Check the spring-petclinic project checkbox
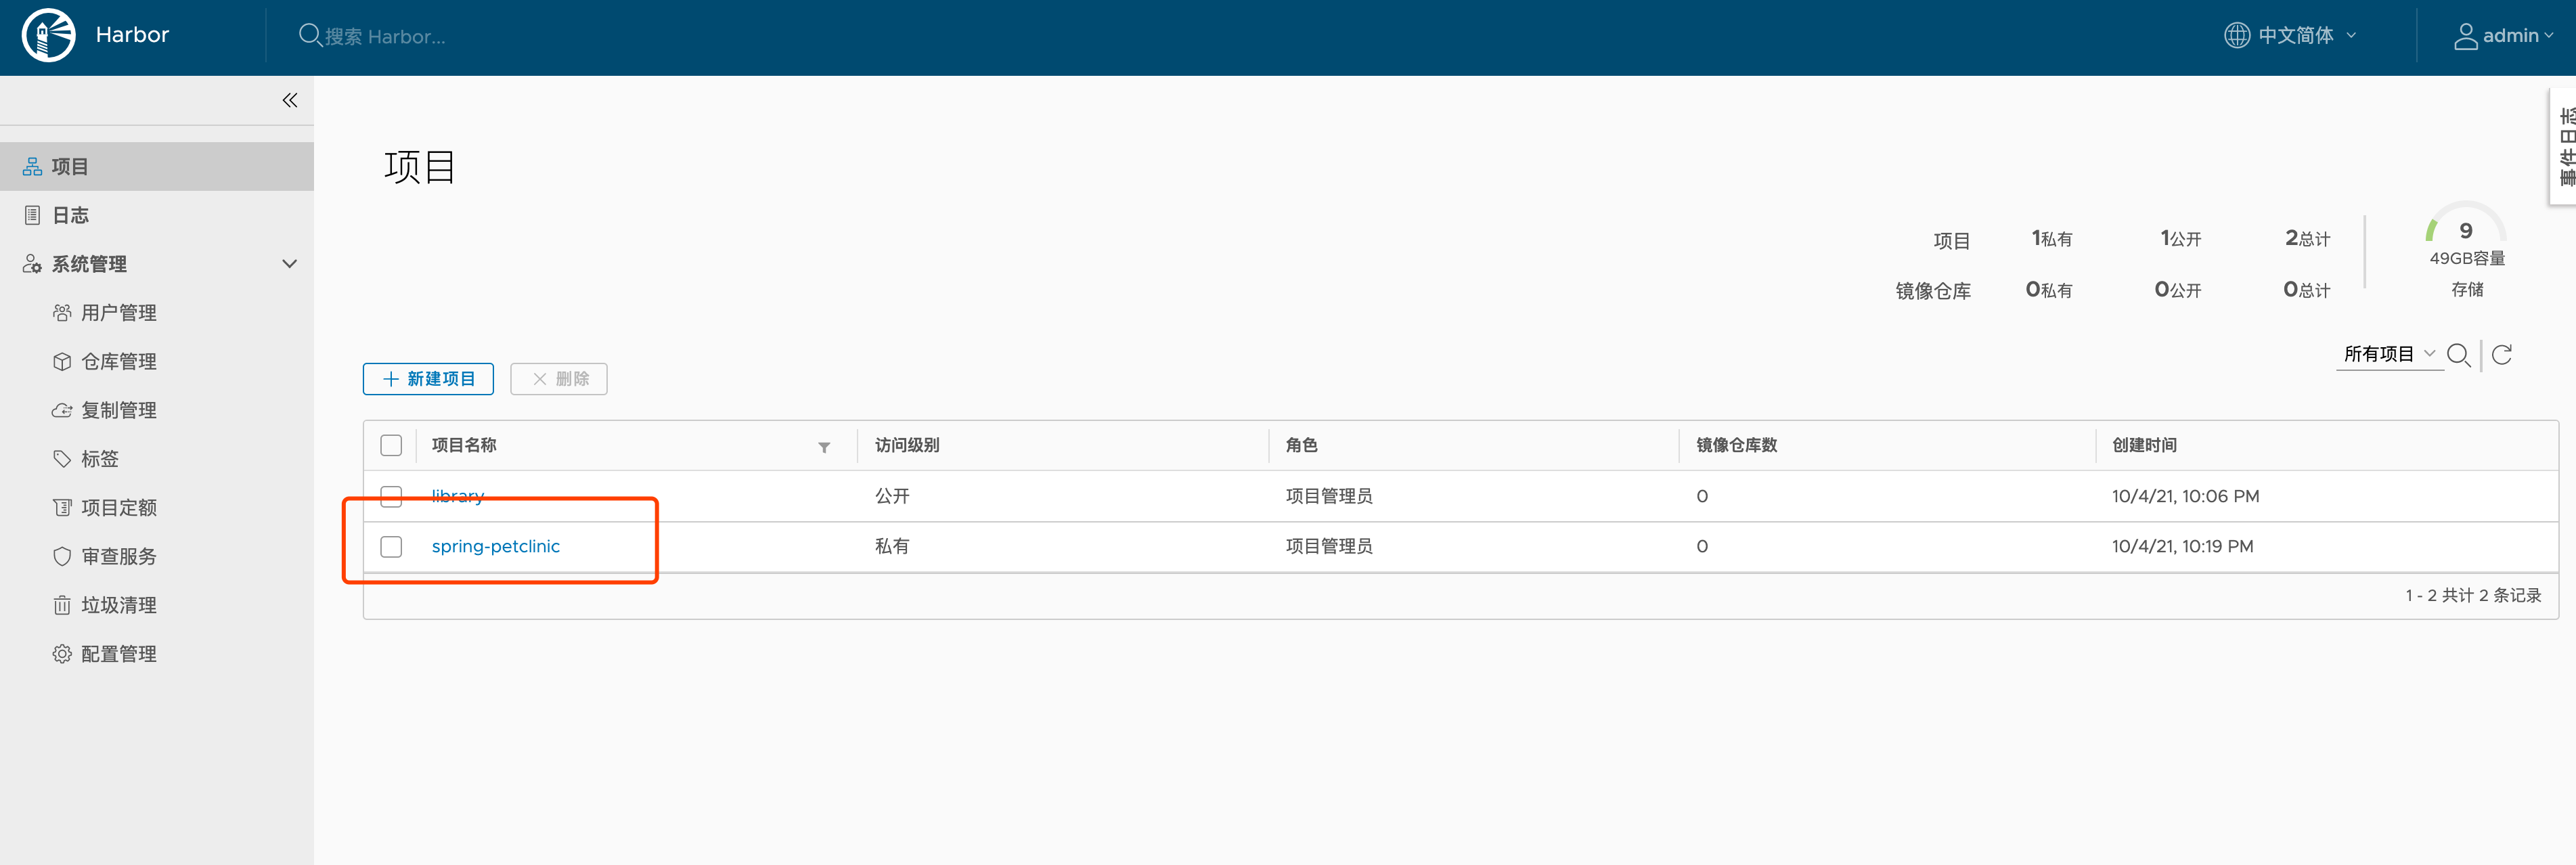This screenshot has height=865, width=2576. pos(391,546)
